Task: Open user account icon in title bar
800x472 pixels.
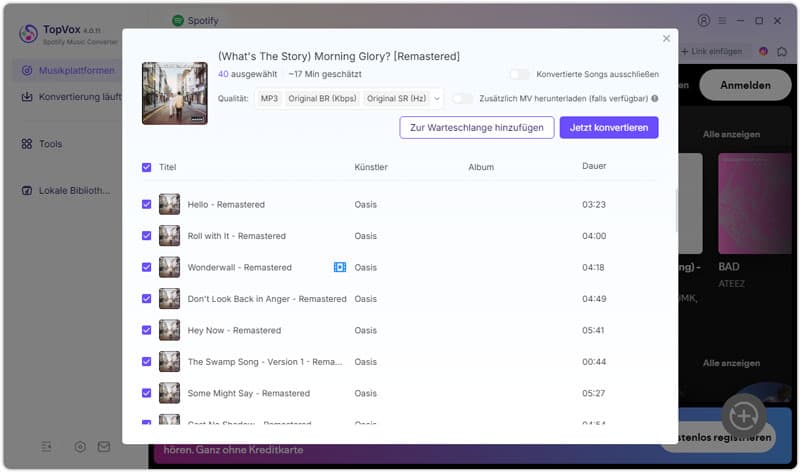Action: (704, 20)
